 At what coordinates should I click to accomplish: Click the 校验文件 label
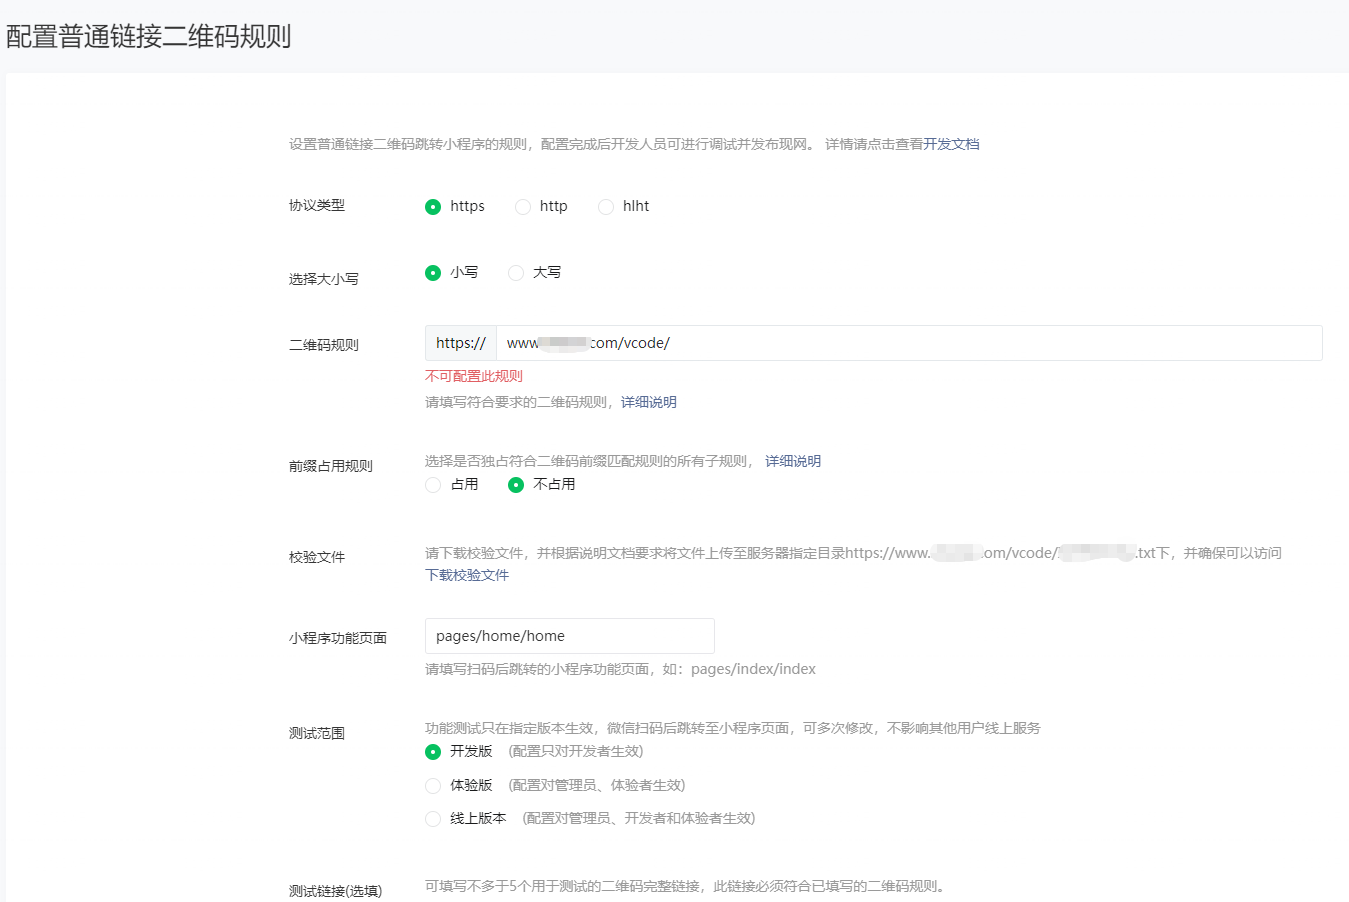coord(317,557)
